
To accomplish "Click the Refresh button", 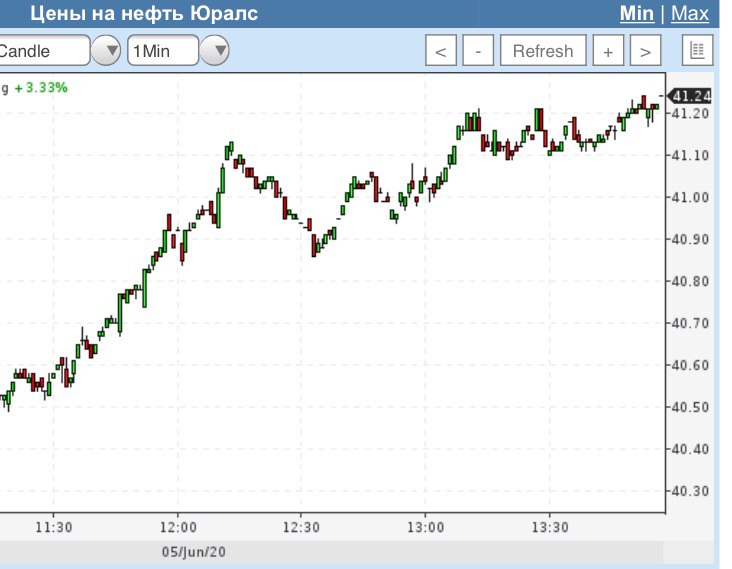I will (x=543, y=50).
